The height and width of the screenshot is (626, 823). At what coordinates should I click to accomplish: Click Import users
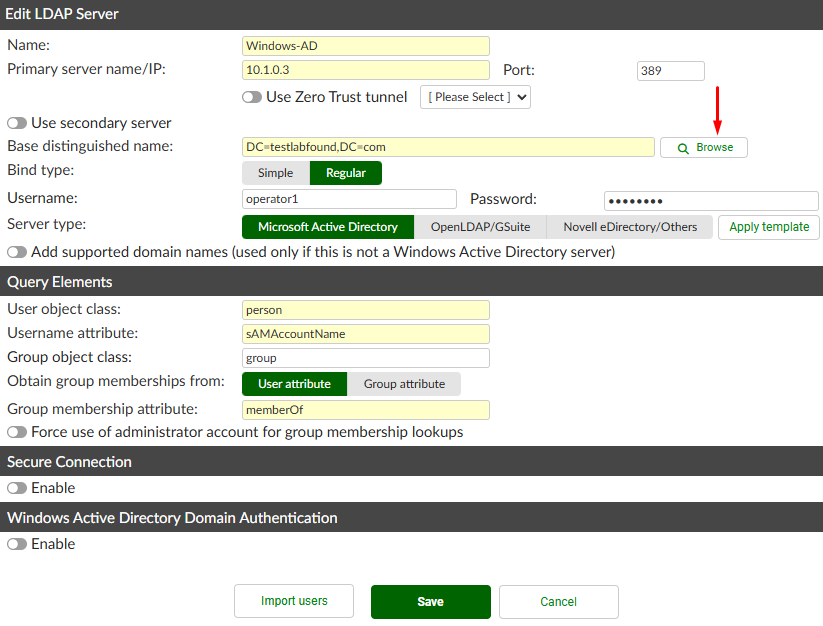[x=293, y=601]
